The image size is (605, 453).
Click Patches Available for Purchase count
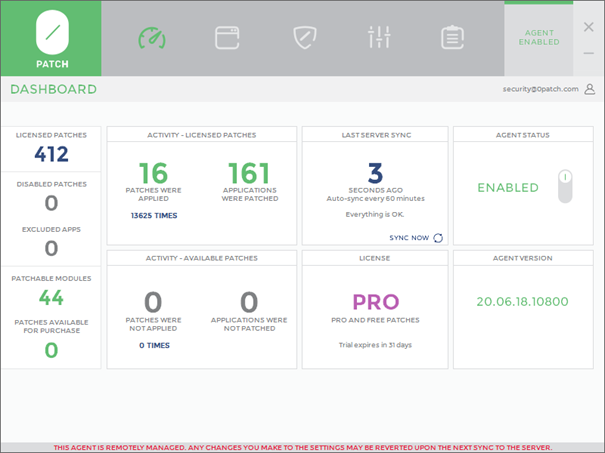51,350
